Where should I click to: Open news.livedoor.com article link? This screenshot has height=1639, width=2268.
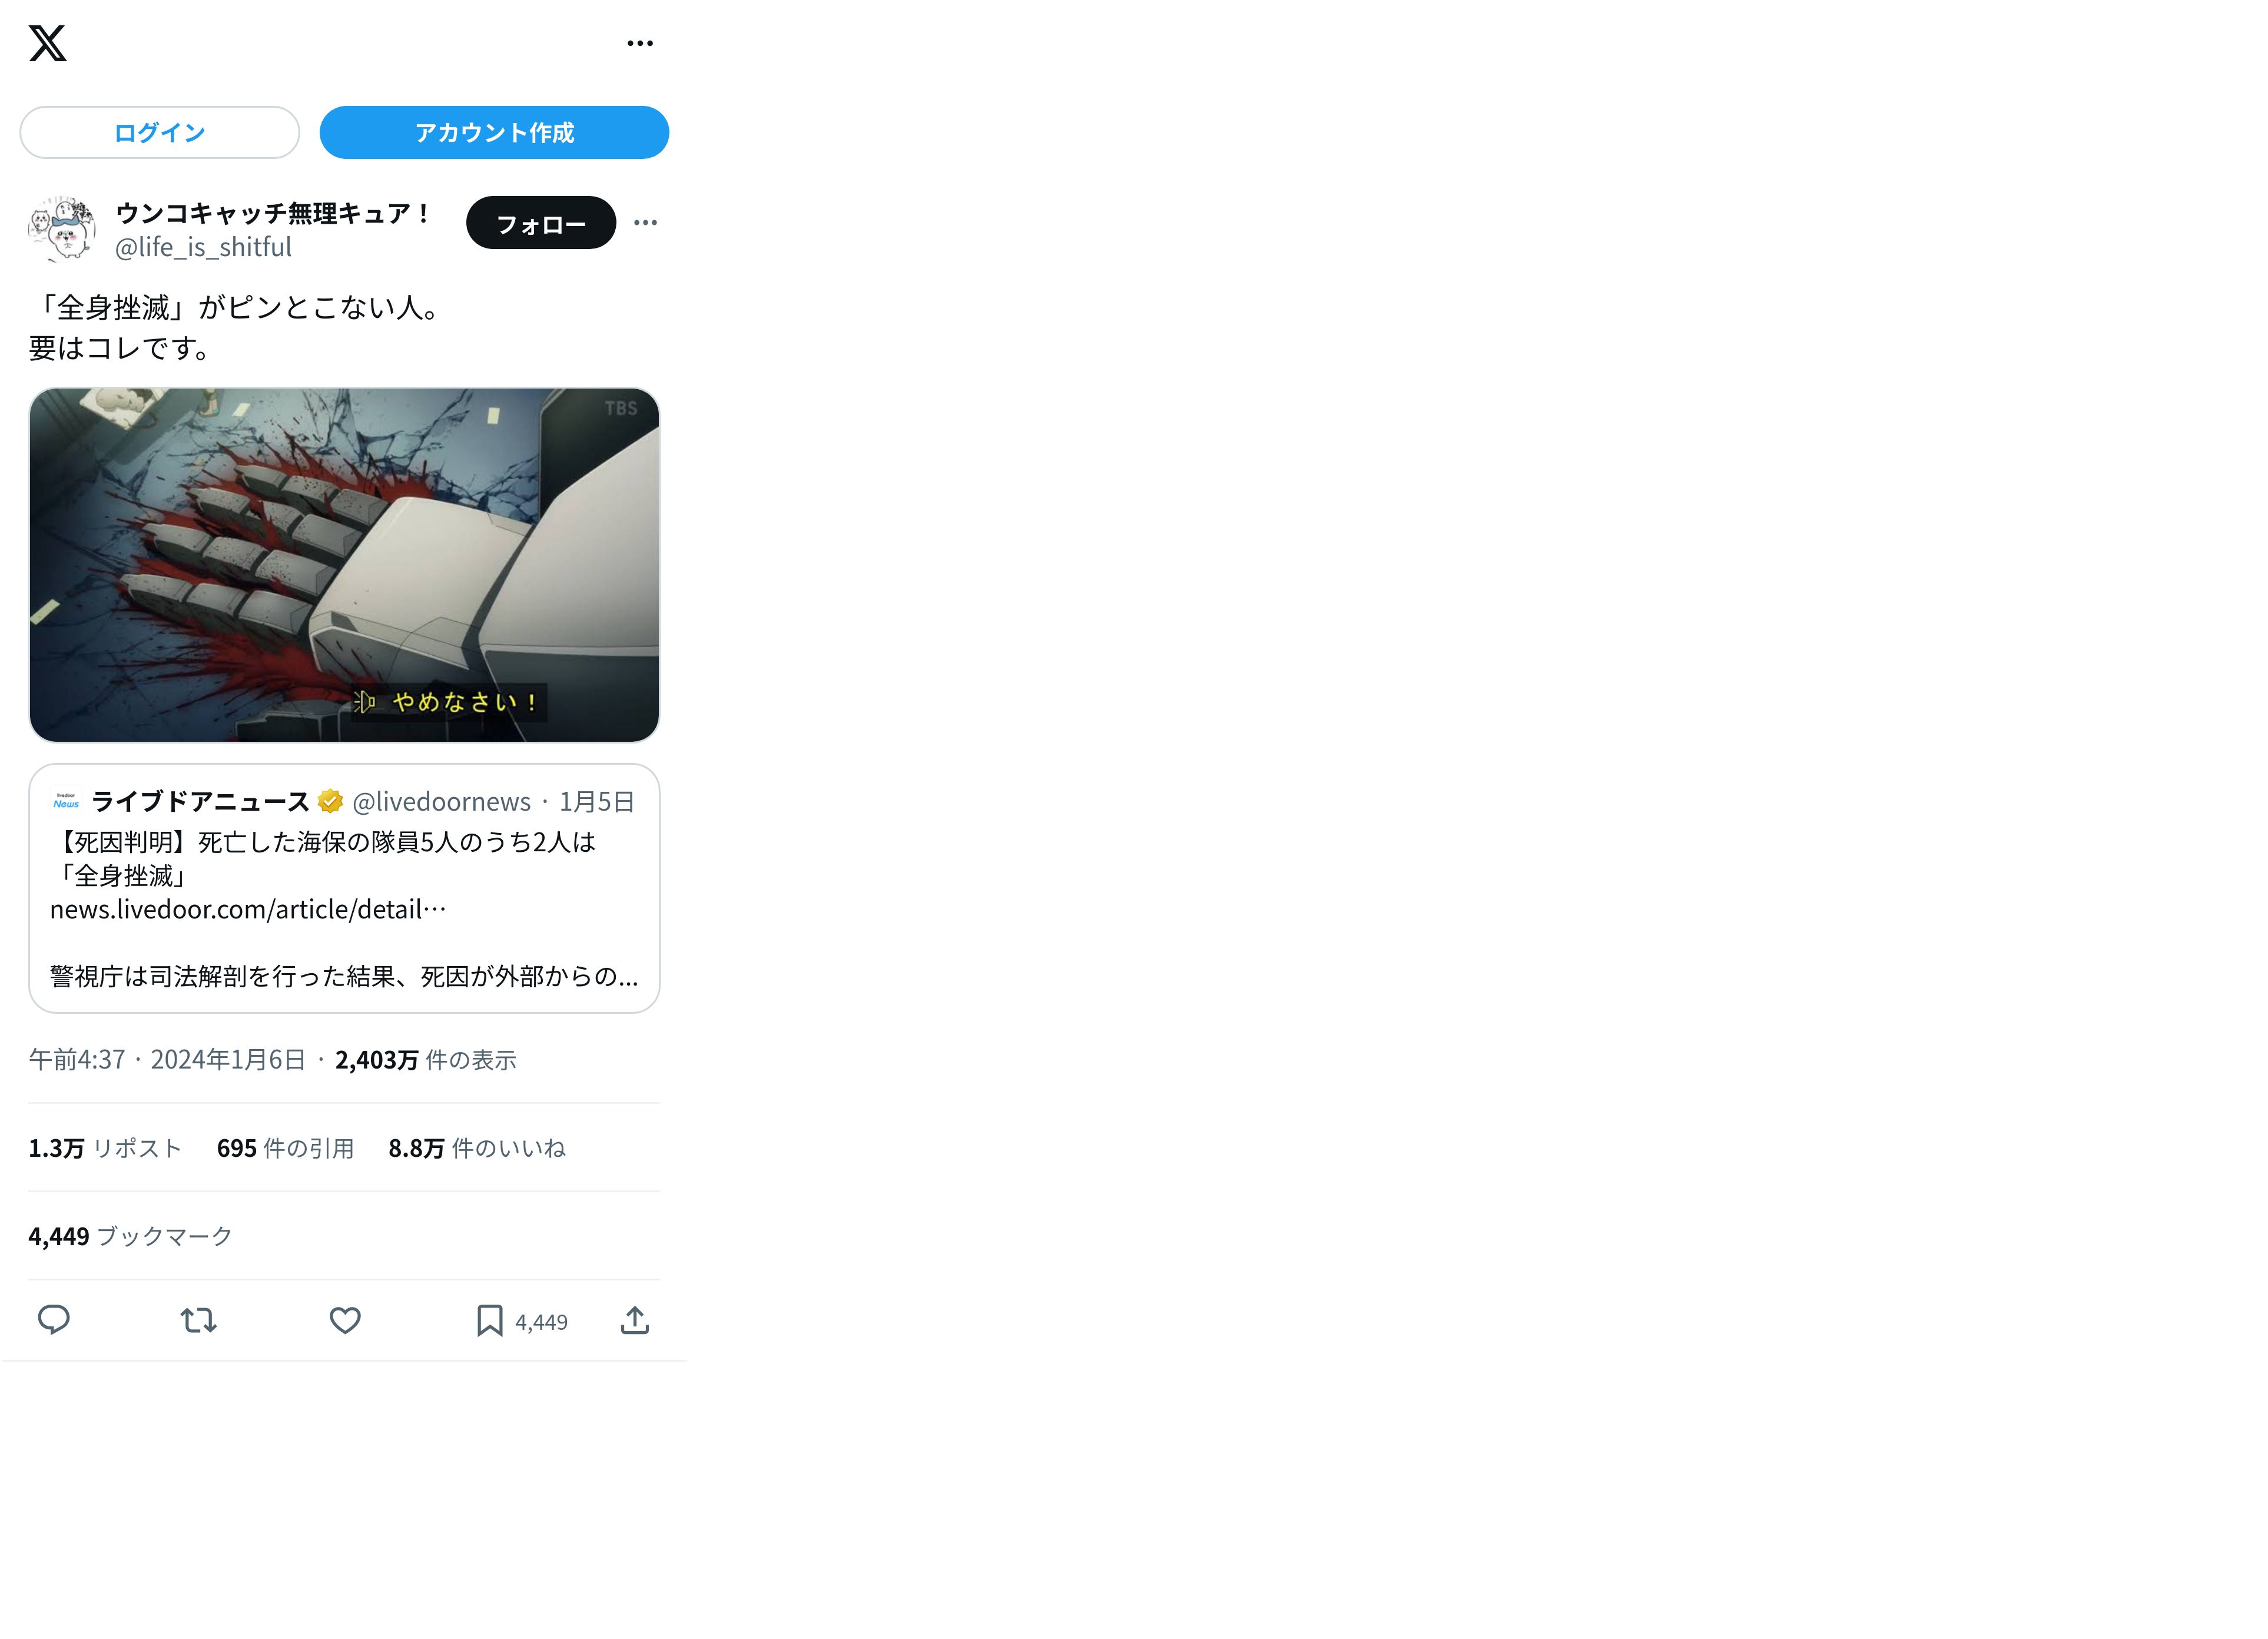248,909
